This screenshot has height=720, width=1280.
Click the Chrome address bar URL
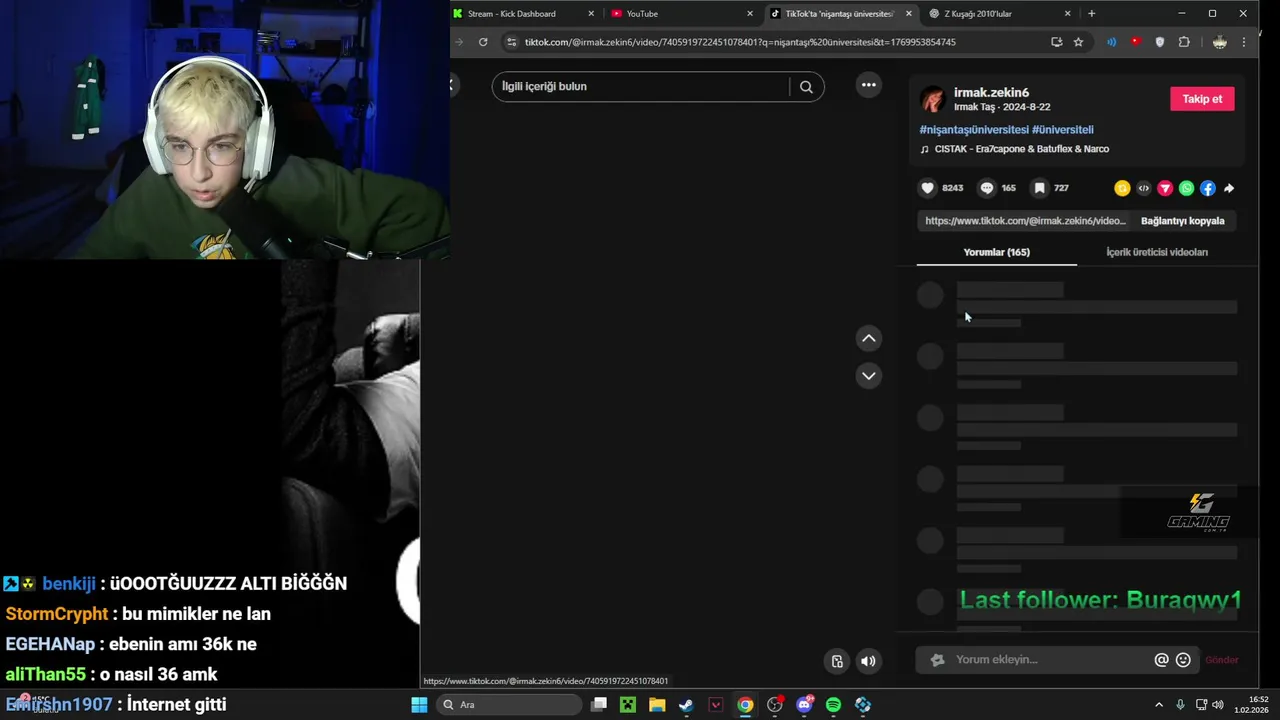(740, 42)
